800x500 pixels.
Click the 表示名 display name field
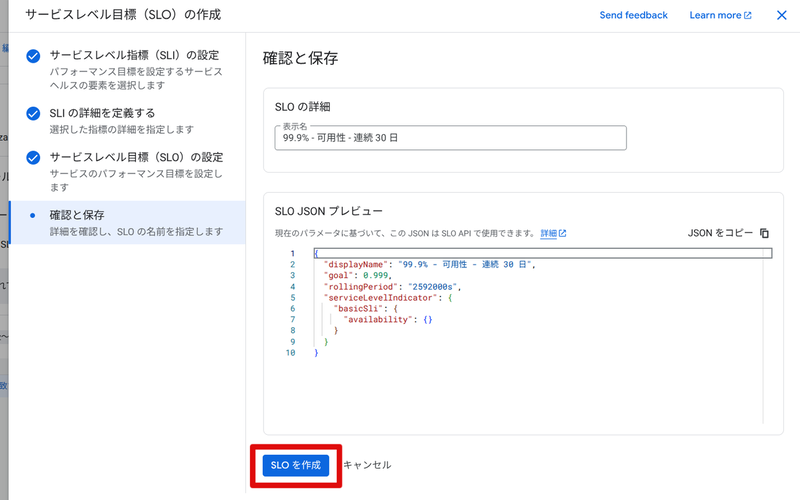pos(451,138)
